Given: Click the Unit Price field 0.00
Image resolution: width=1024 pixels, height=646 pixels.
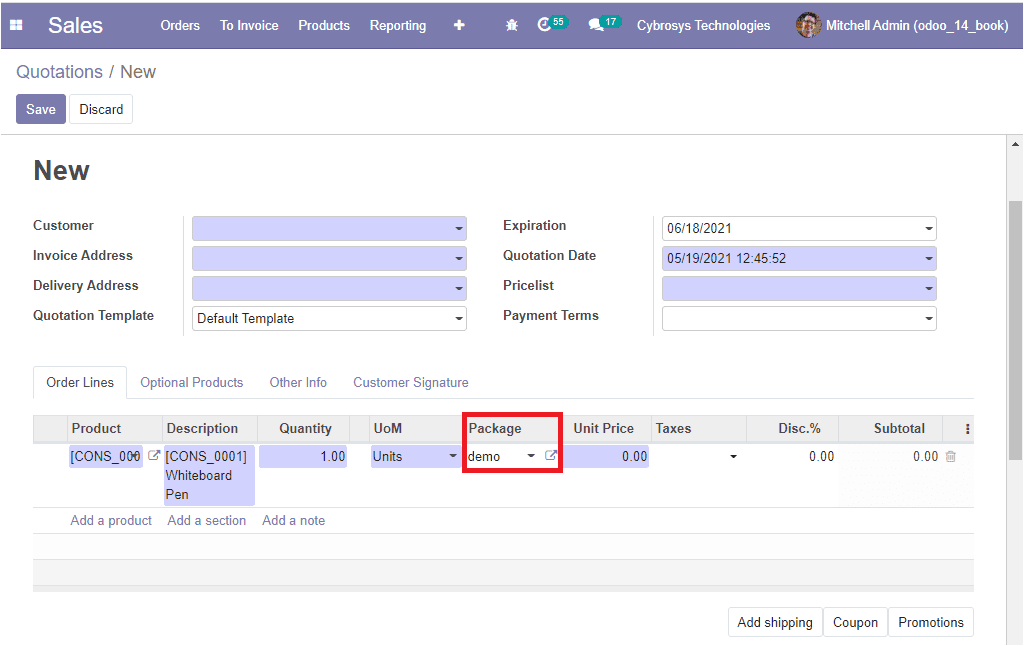Looking at the screenshot, I should click(x=607, y=456).
